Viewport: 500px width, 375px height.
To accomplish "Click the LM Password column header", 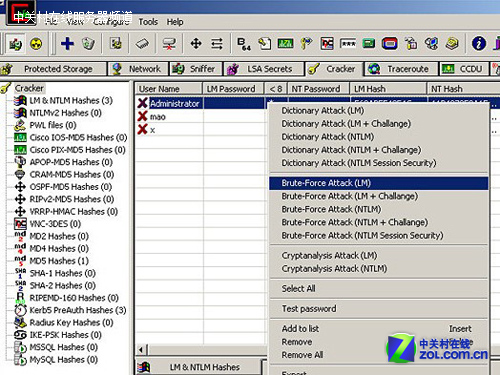I will pyautogui.click(x=231, y=89).
